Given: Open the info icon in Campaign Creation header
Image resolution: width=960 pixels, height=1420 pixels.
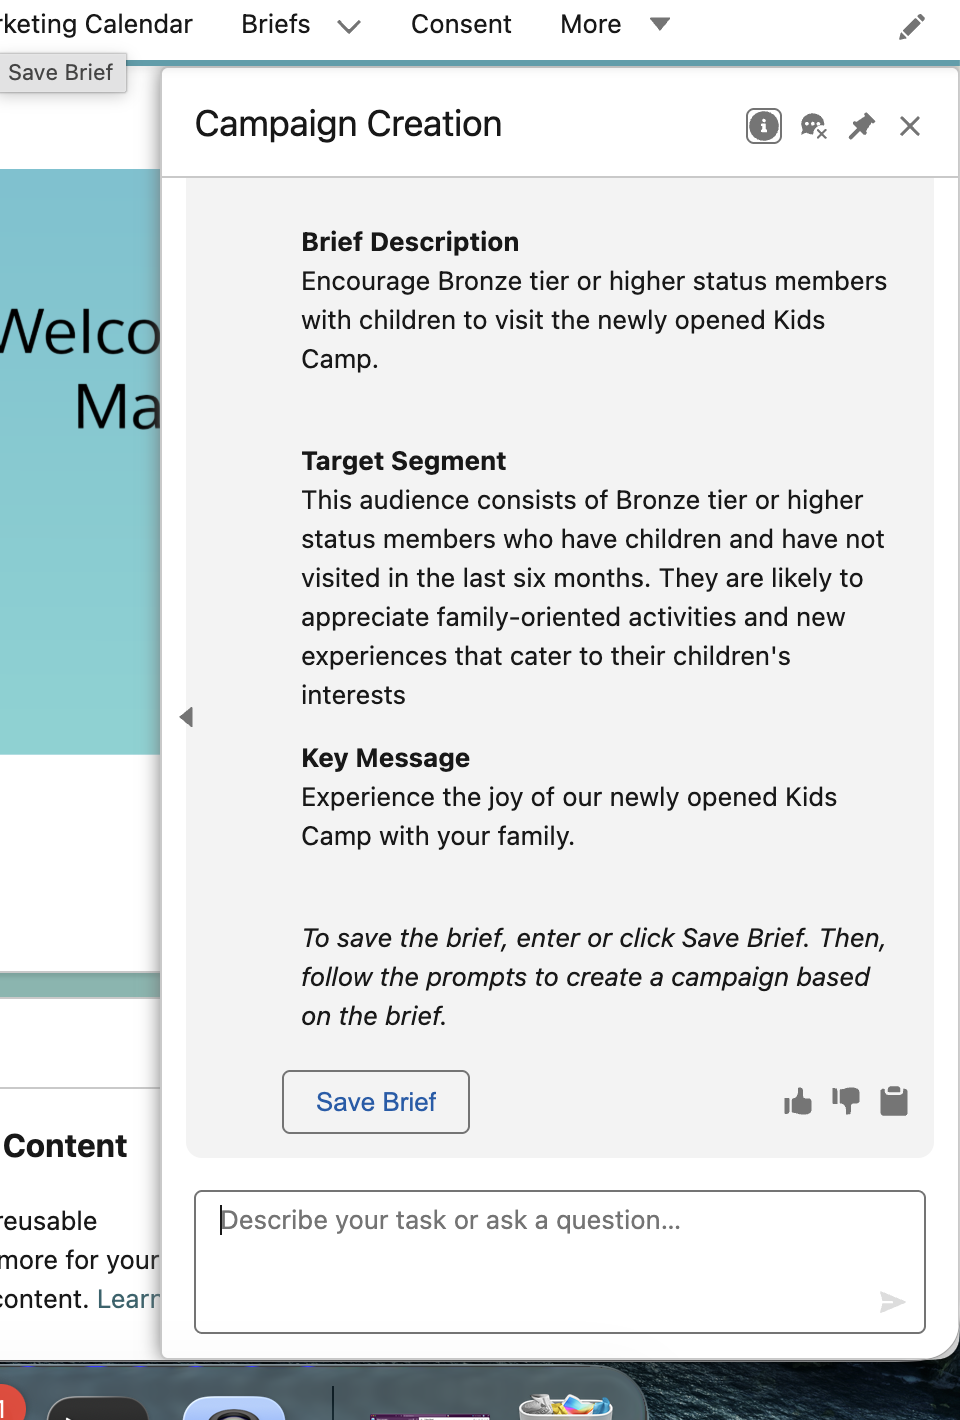Looking at the screenshot, I should (x=764, y=126).
